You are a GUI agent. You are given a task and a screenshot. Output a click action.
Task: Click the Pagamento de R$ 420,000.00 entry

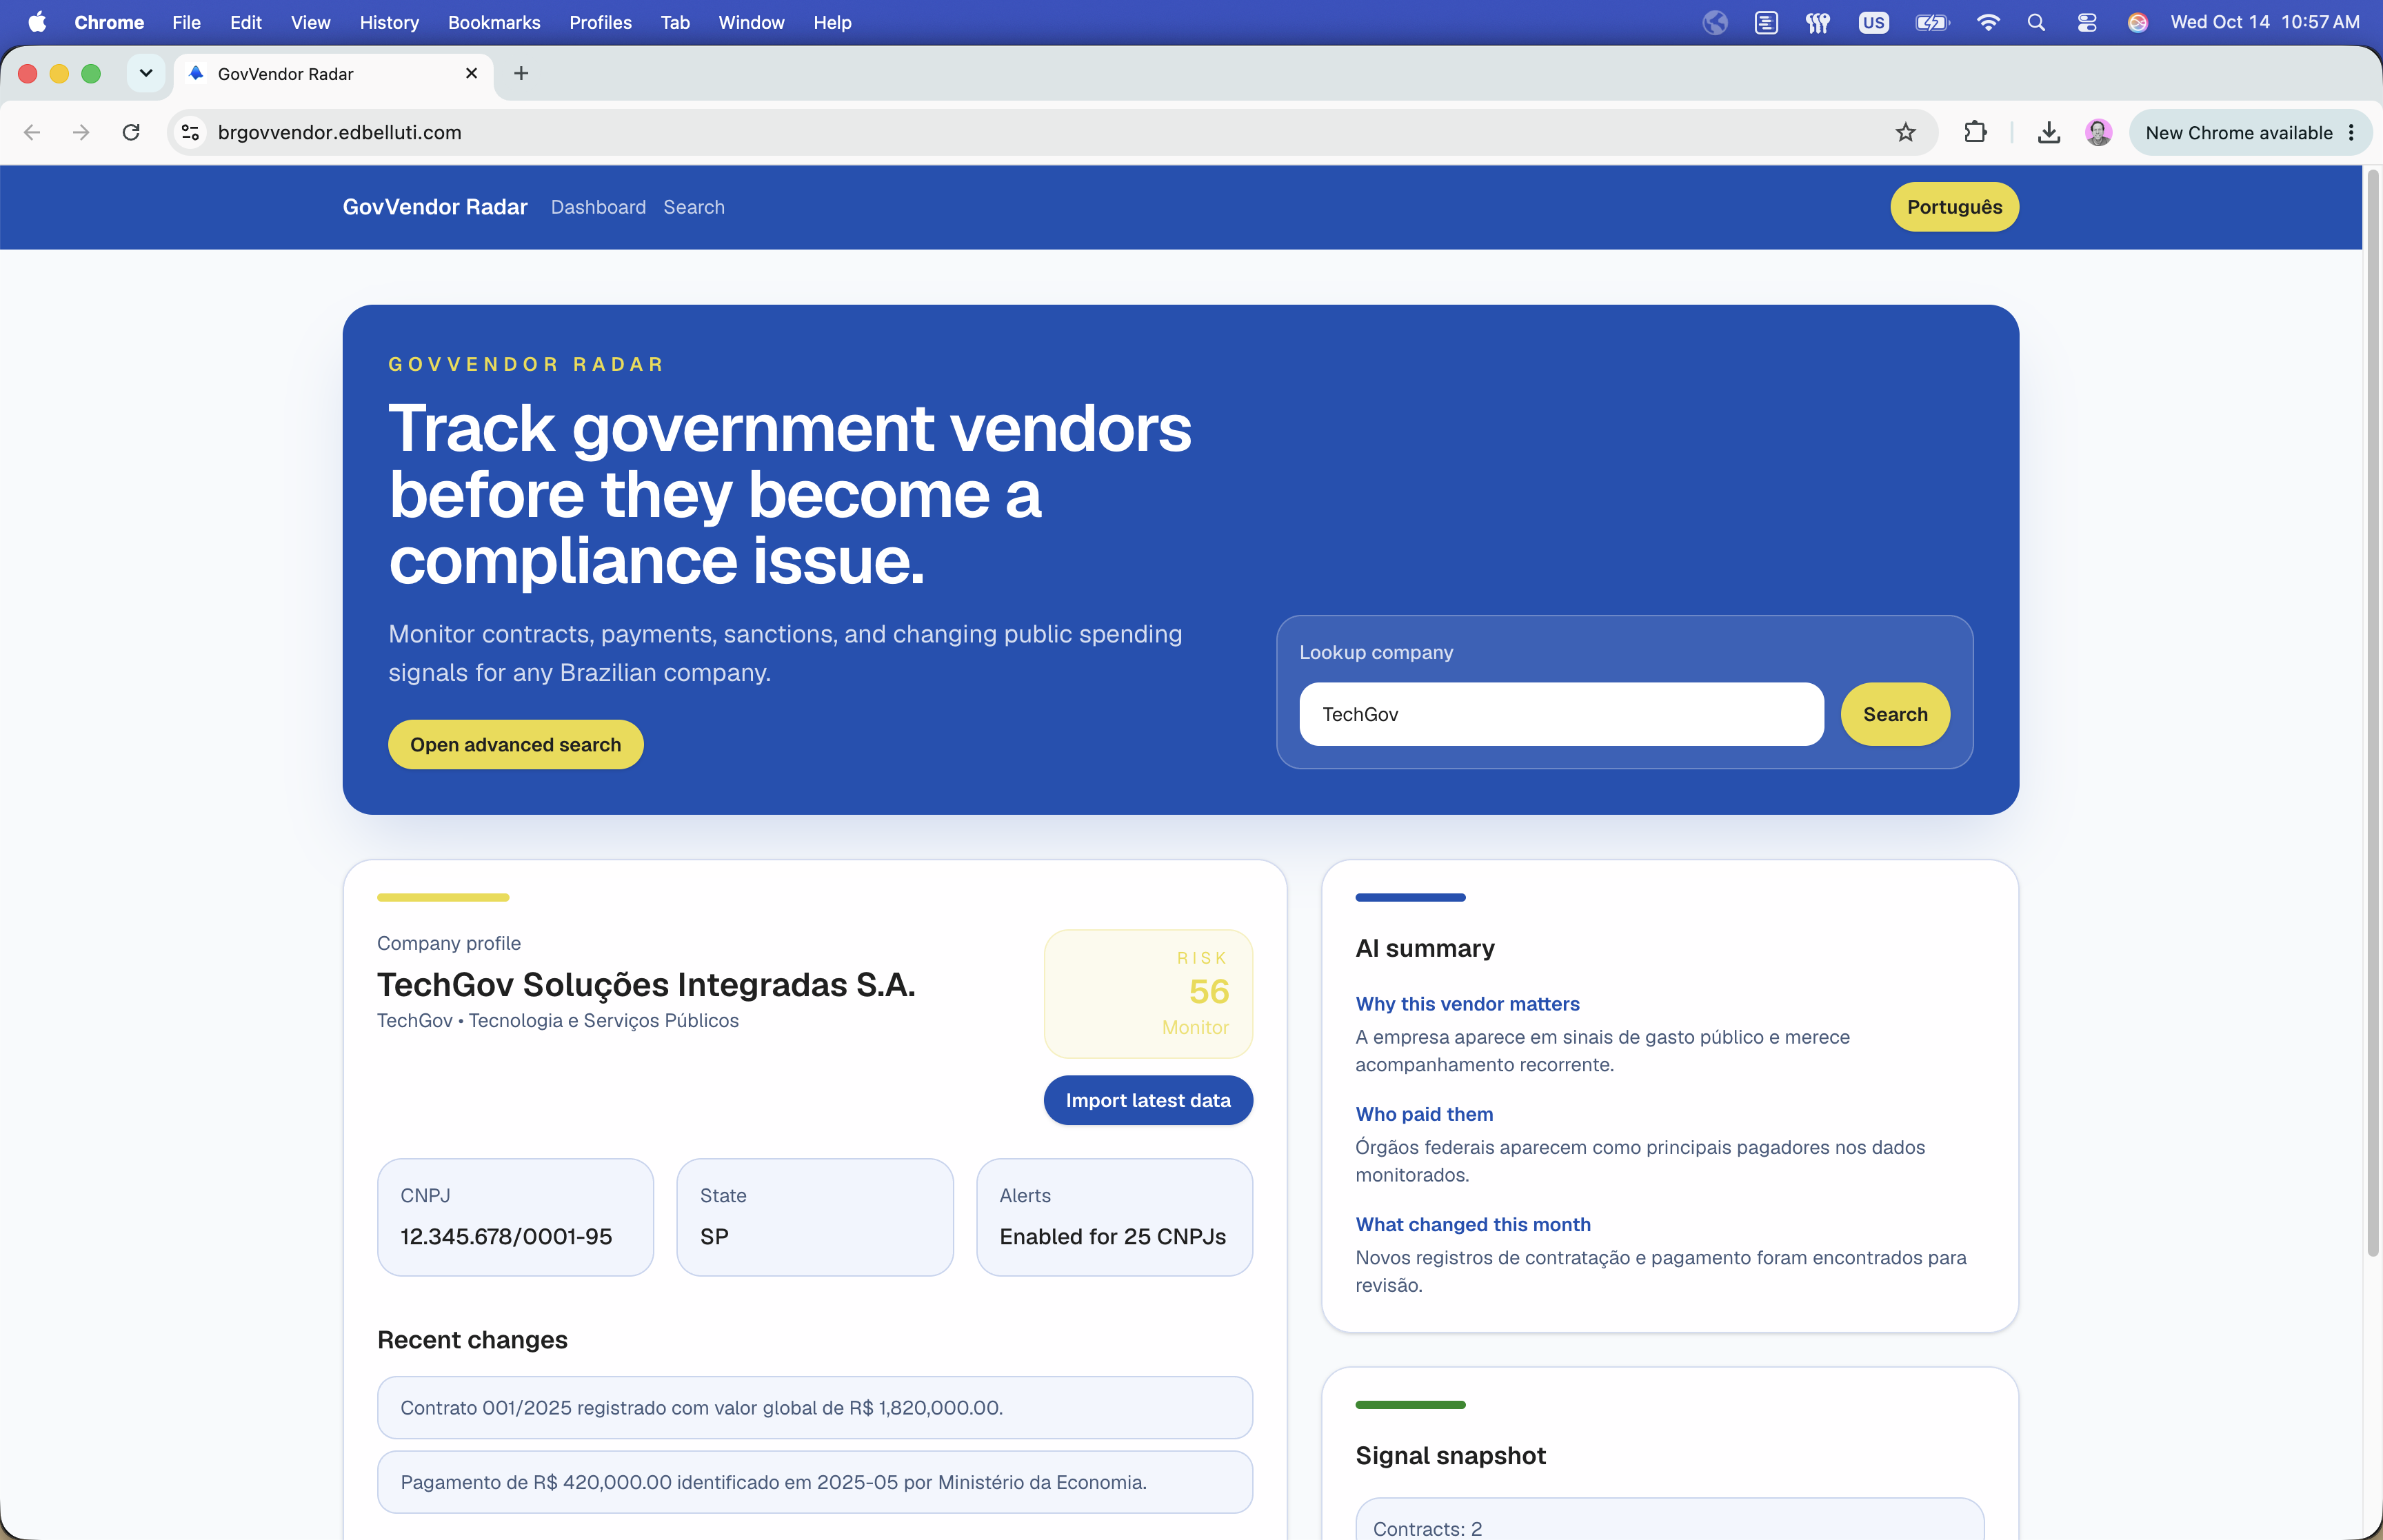point(815,1482)
